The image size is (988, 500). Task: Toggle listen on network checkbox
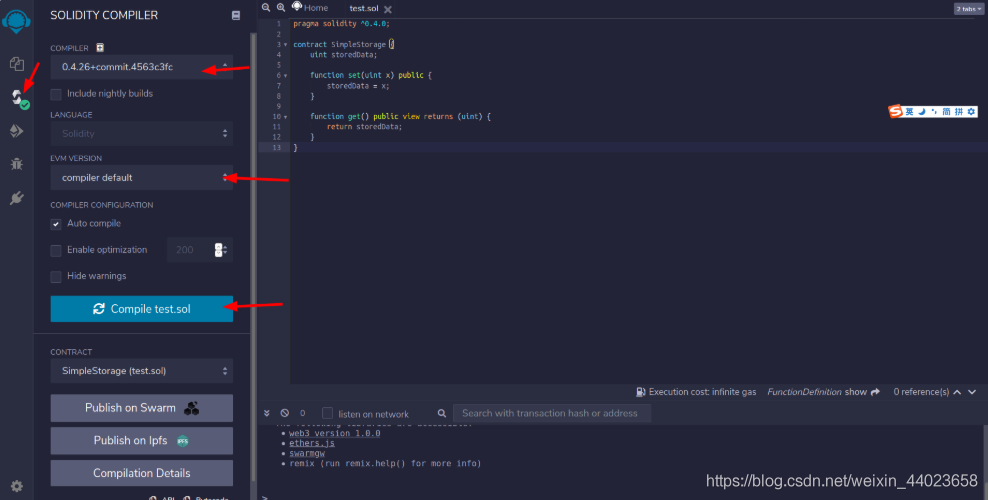pos(327,413)
